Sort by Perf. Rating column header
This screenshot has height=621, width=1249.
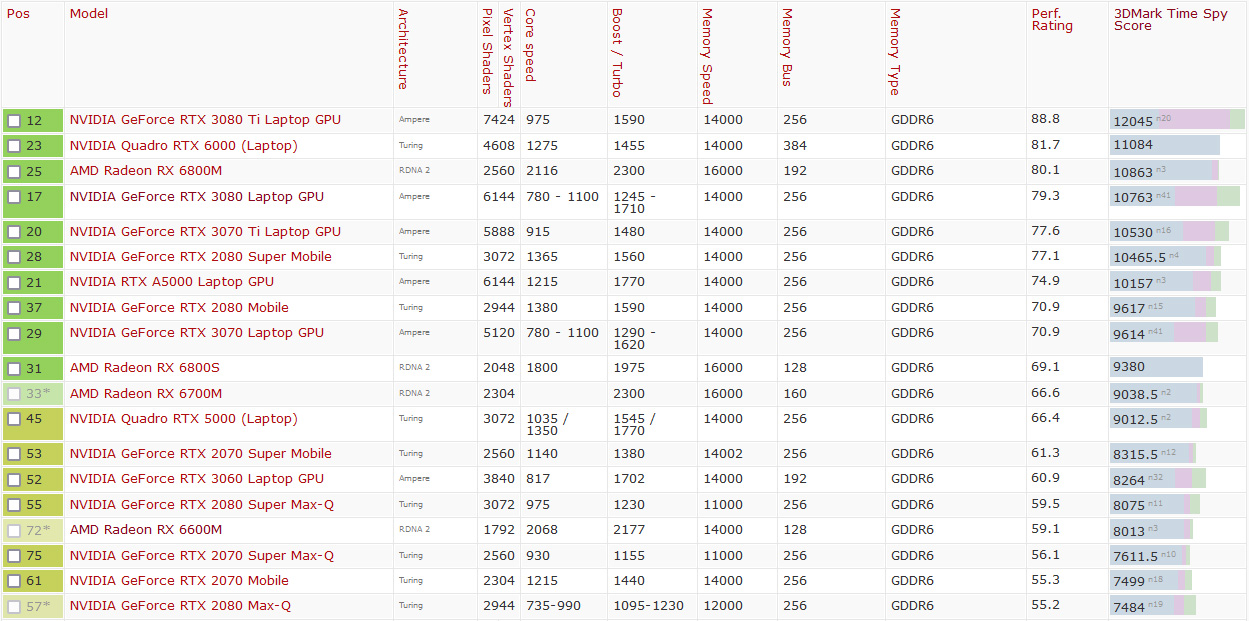(1051, 20)
